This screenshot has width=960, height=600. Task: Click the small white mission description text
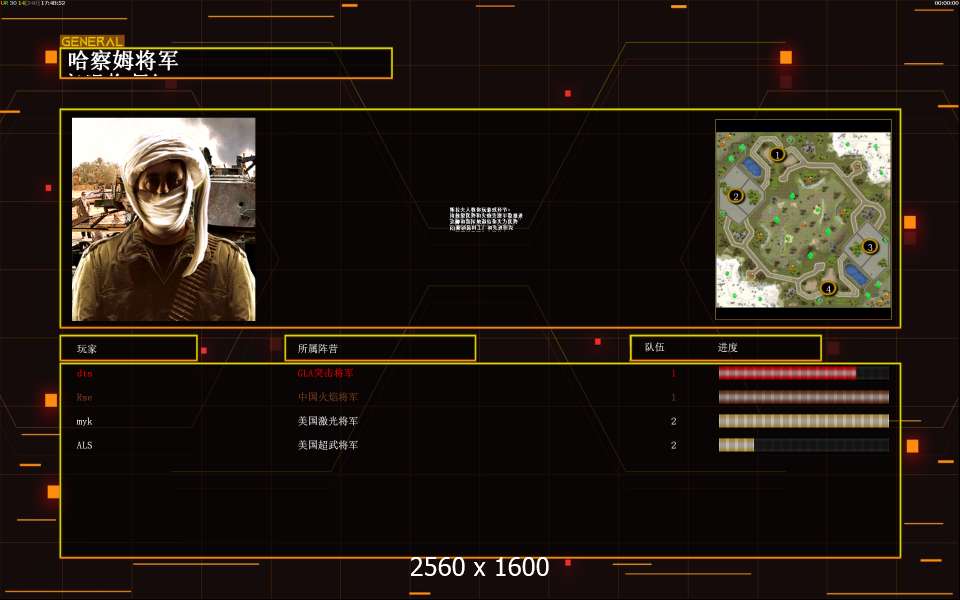(486, 219)
